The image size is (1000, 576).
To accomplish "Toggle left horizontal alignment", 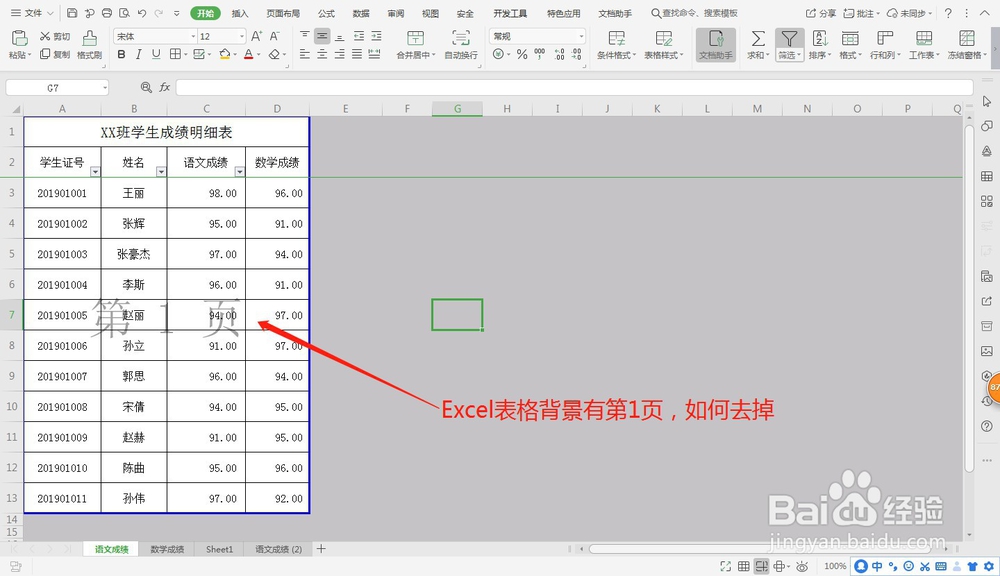I will [x=305, y=55].
